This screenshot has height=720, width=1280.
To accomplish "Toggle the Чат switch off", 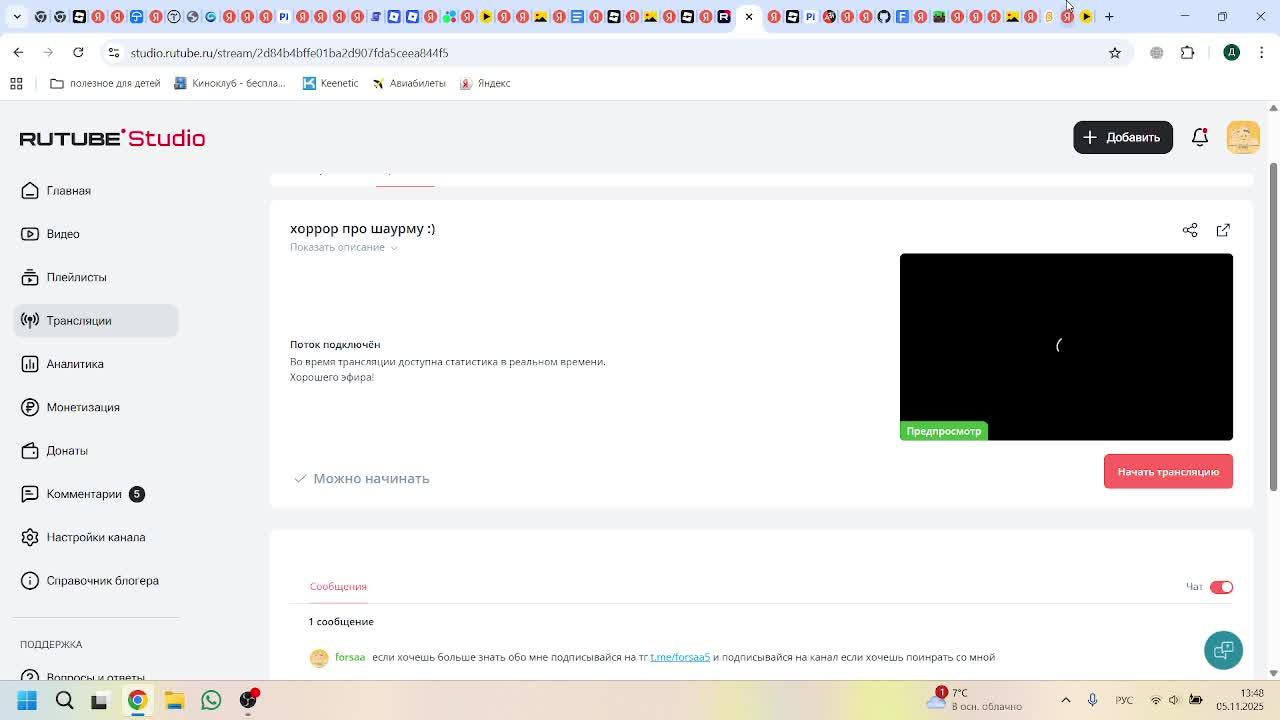I will point(1221,587).
